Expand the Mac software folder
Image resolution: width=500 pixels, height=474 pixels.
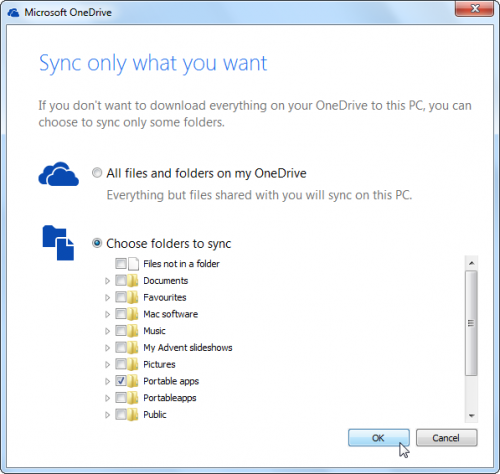[x=107, y=314]
